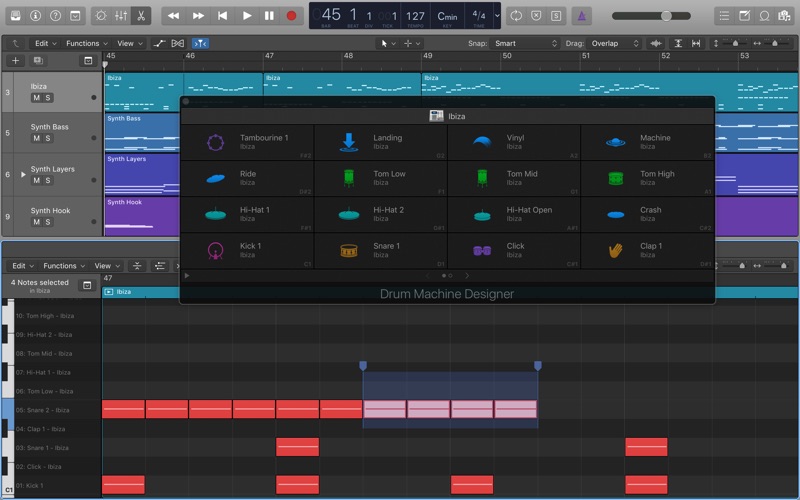Select the Clap 1 hand icon pad
Screen dimensions: 800x500
coord(615,251)
